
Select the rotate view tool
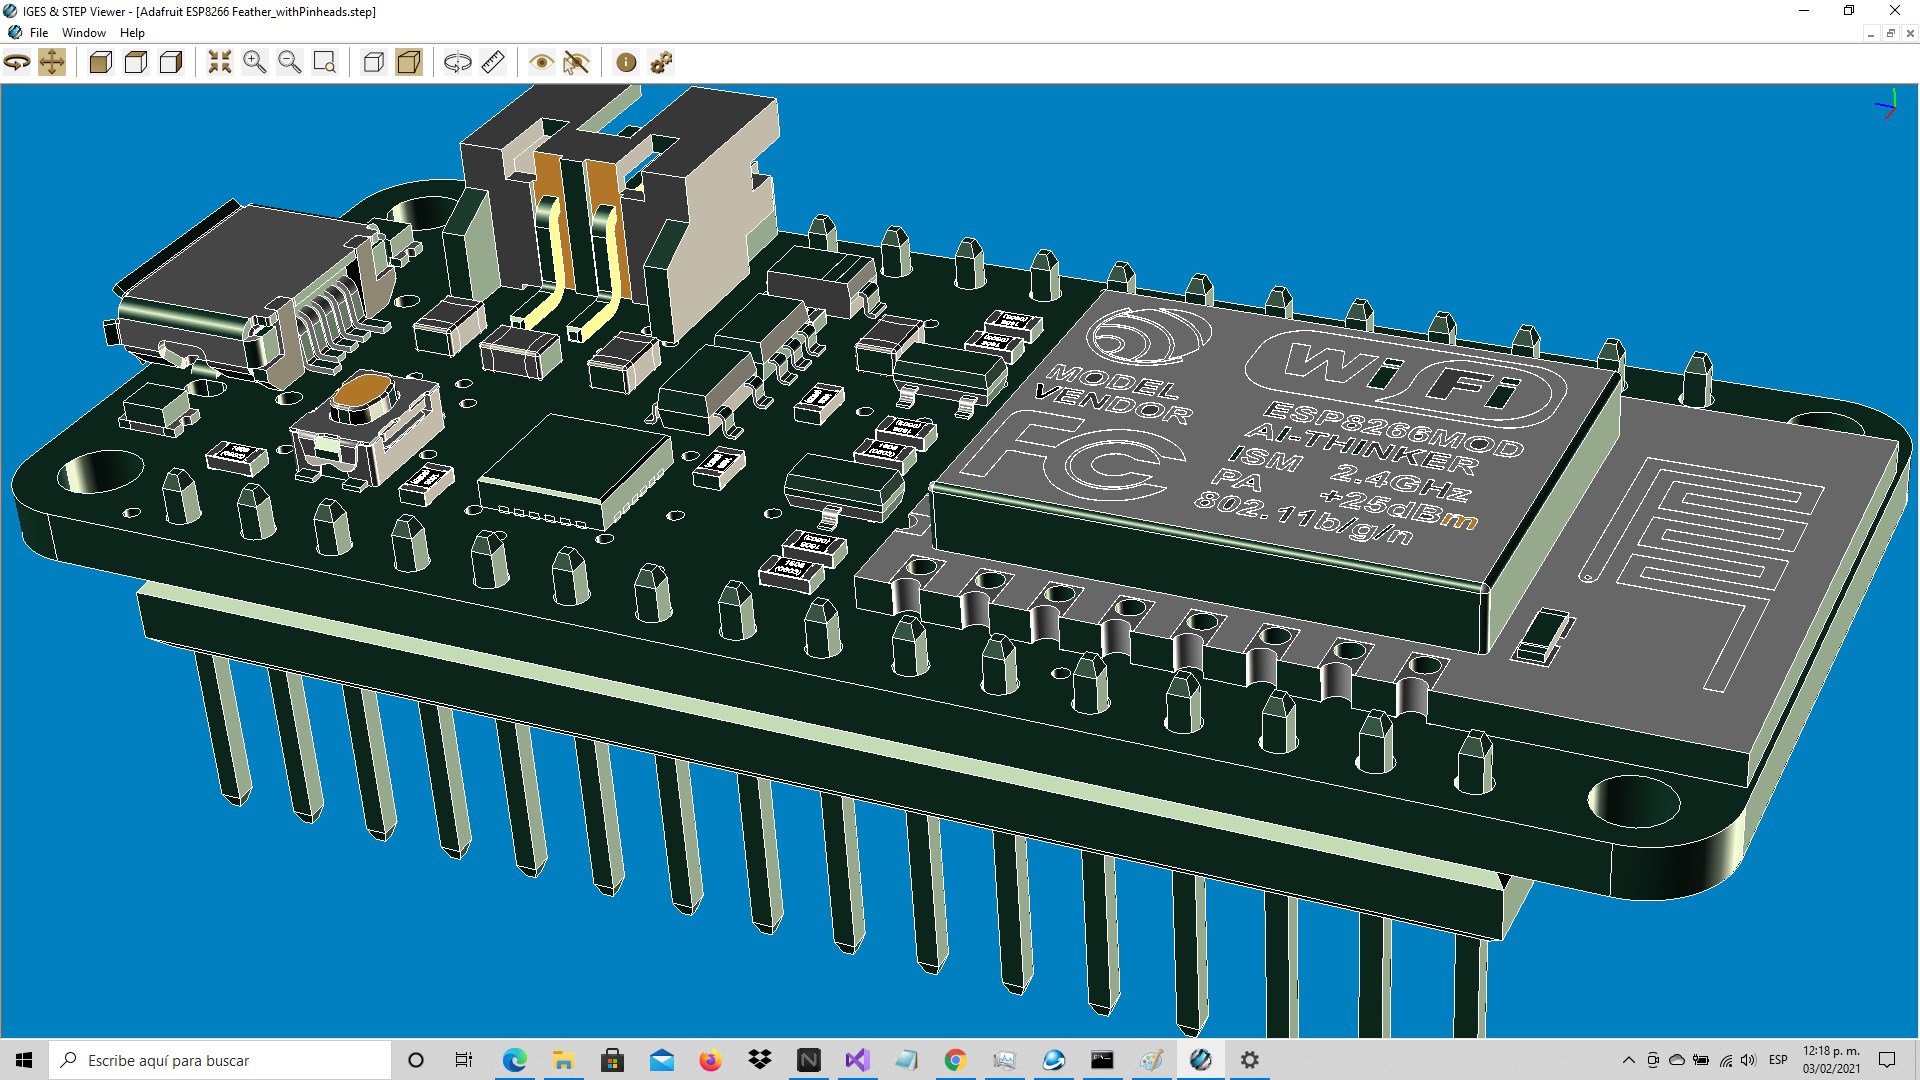pyautogui.click(x=17, y=63)
